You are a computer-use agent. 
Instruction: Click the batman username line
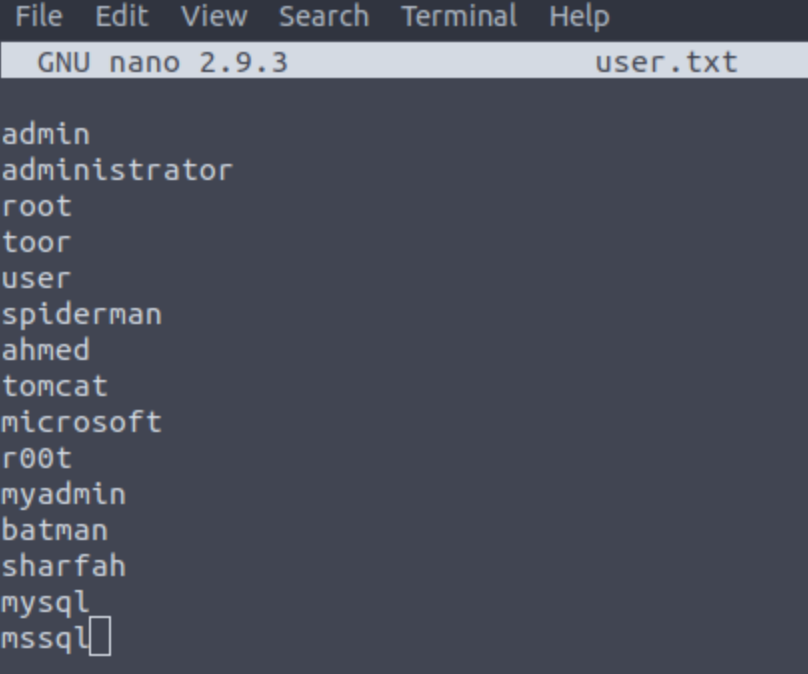(x=55, y=531)
